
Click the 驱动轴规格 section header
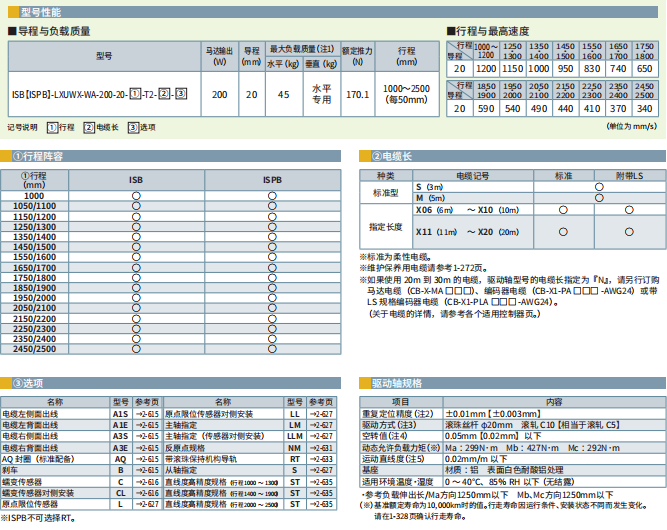(513, 383)
